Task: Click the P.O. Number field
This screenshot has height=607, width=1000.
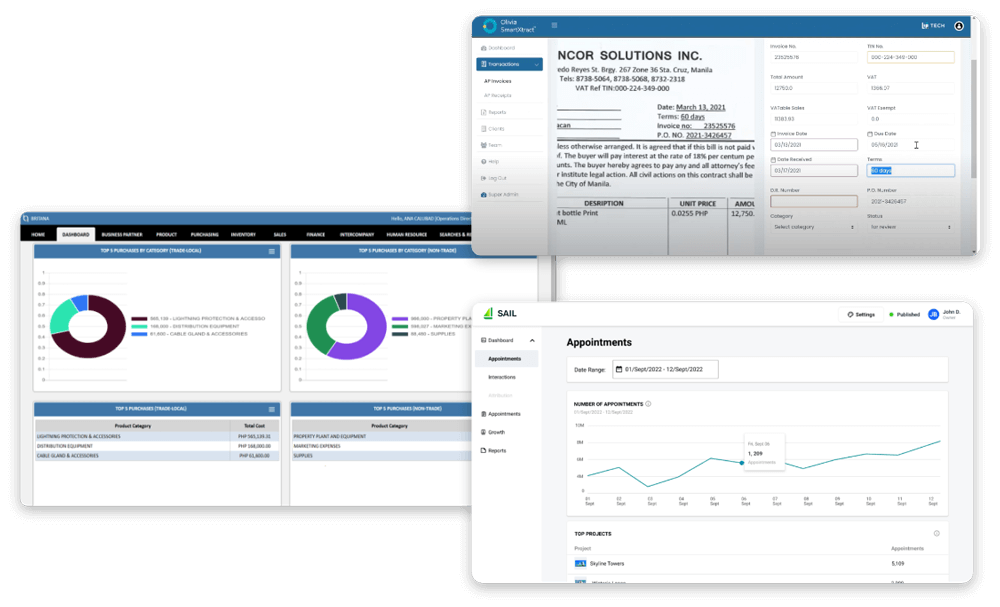Action: (911, 201)
